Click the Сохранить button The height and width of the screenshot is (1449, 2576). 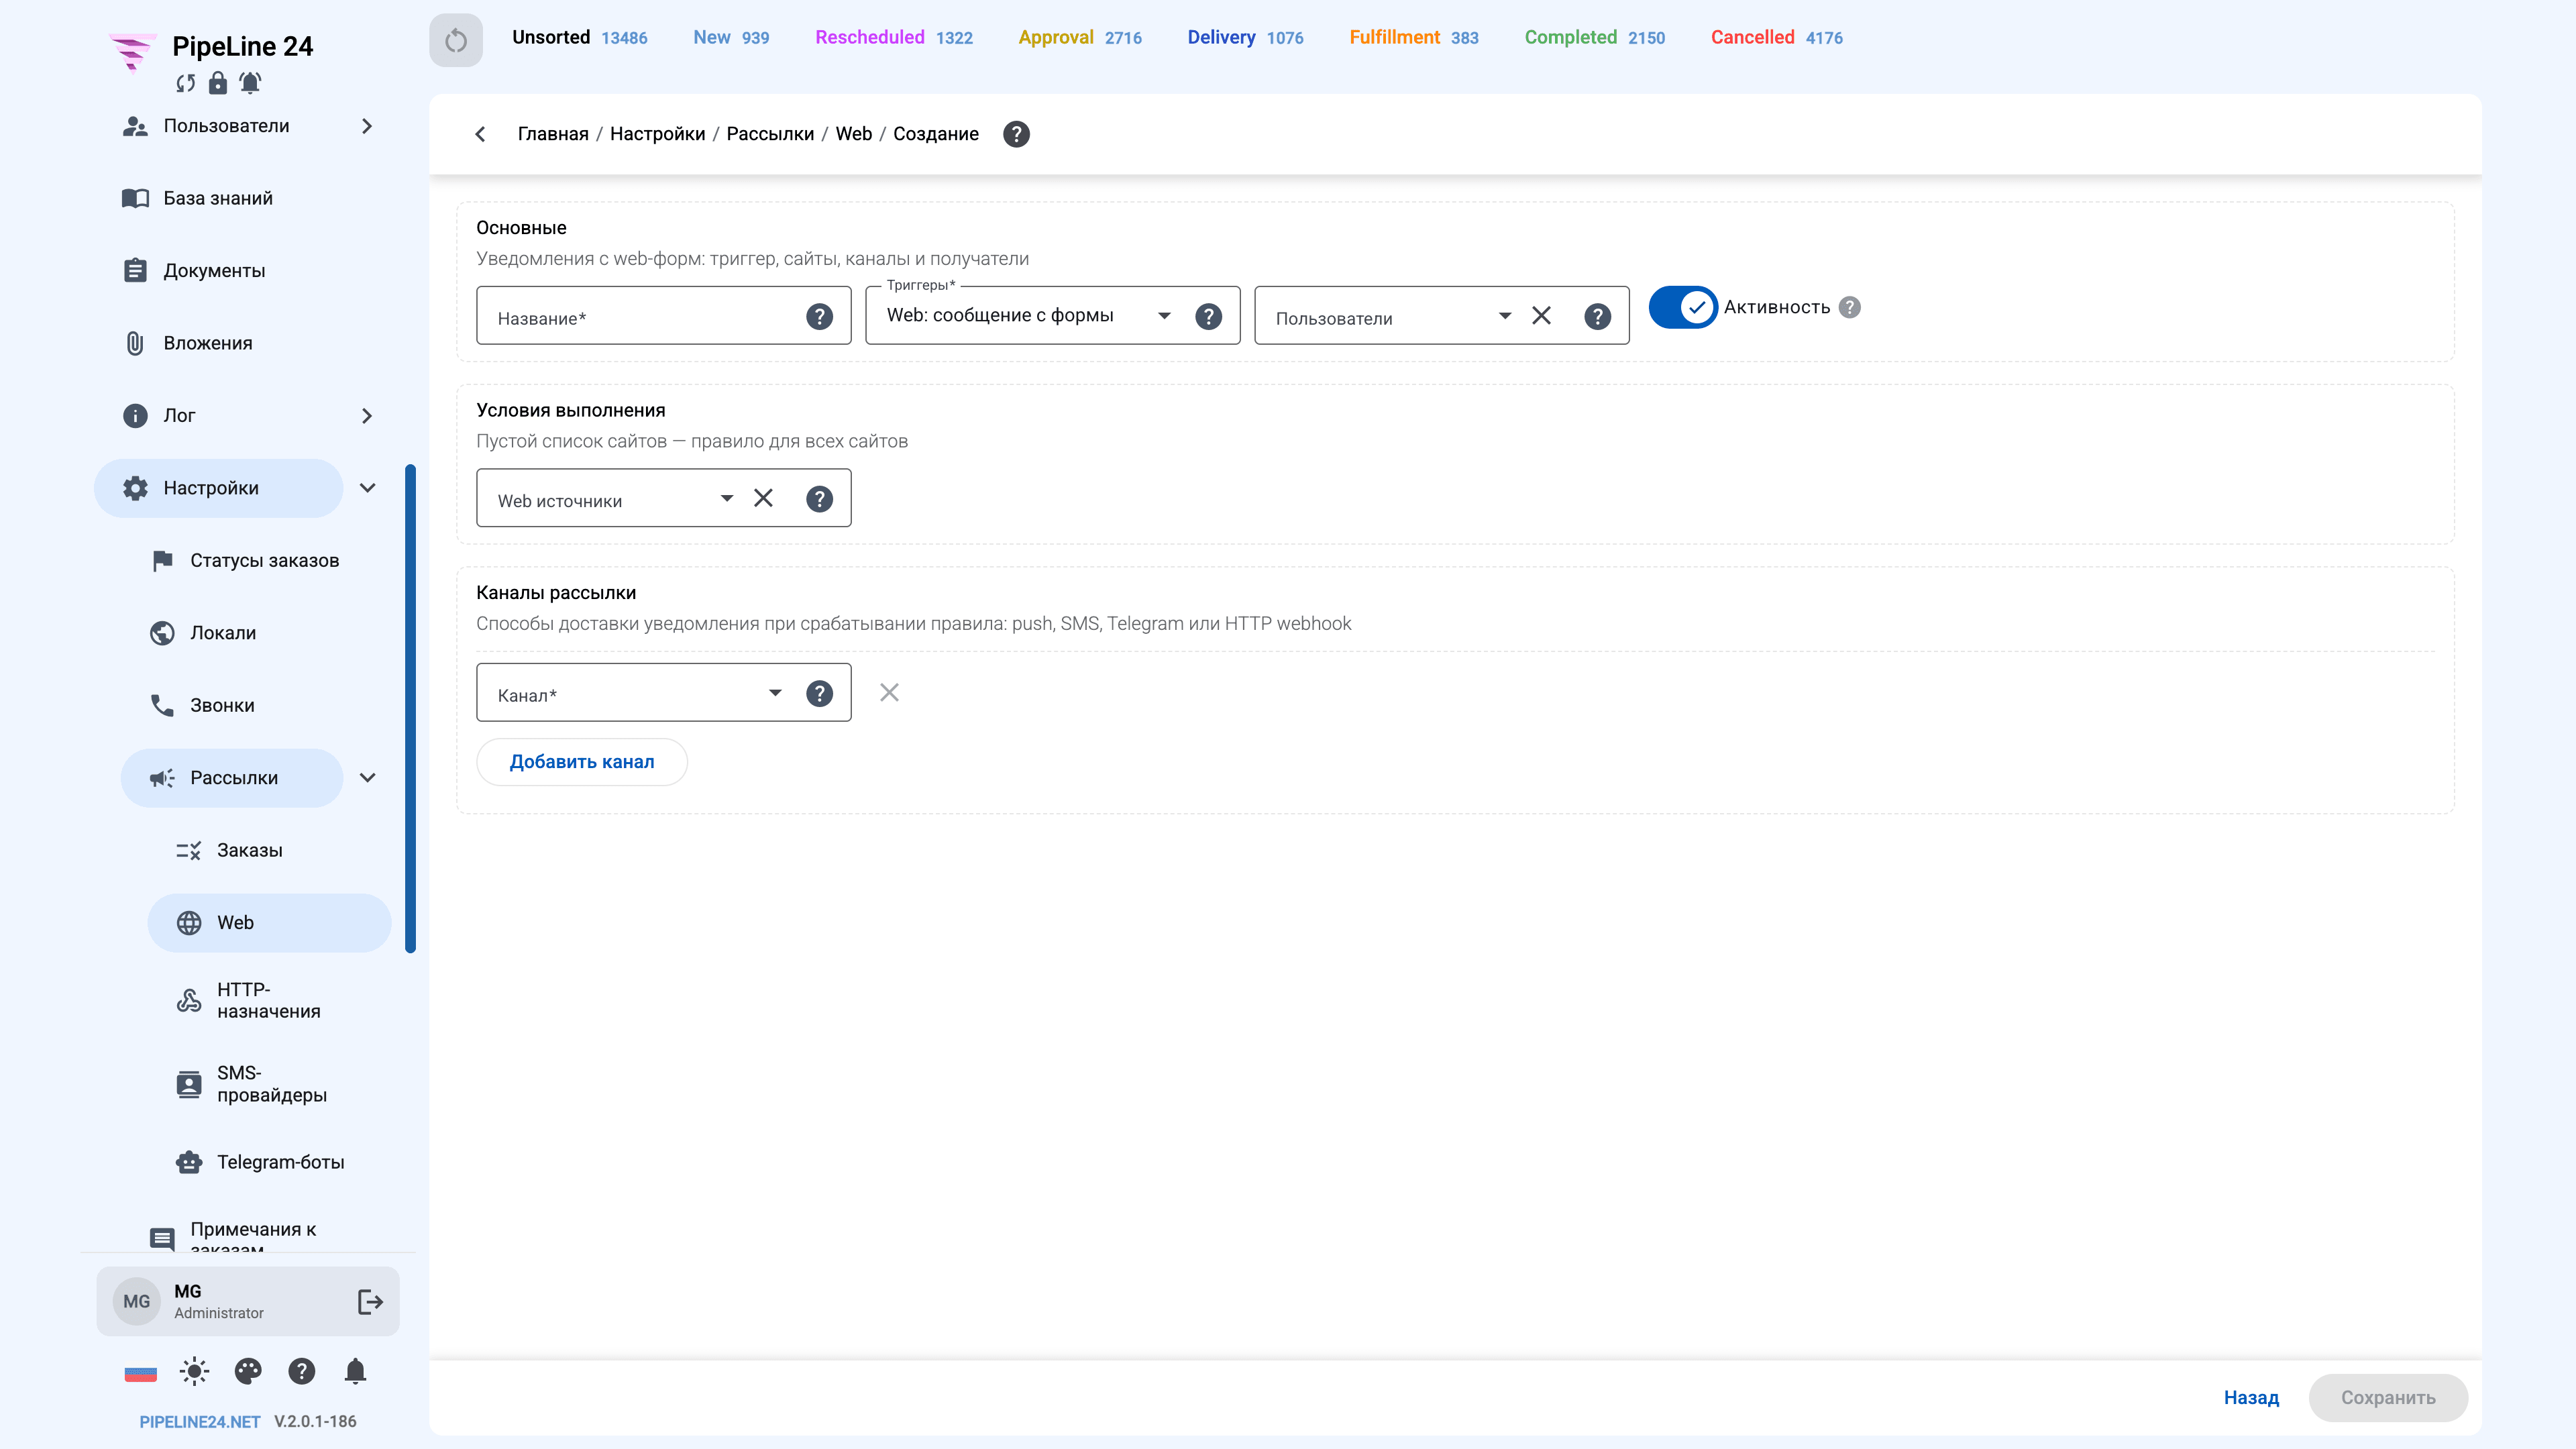[2388, 1398]
